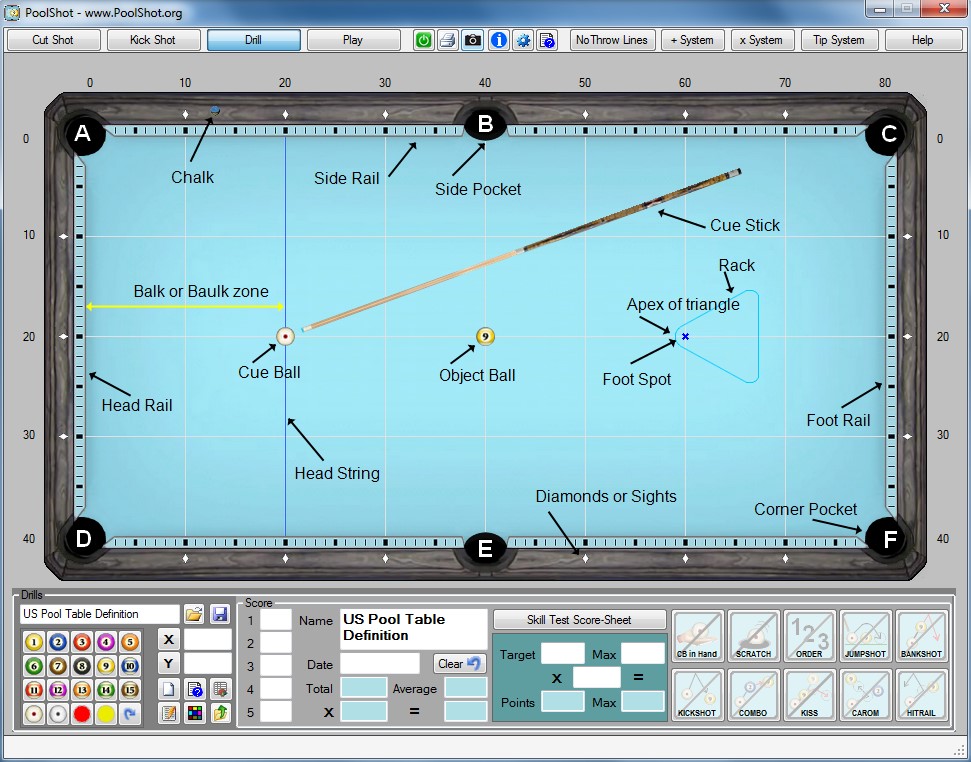The width and height of the screenshot is (971, 762).
Task: Click the blue curved arrow in ball palette
Action: click(129, 714)
